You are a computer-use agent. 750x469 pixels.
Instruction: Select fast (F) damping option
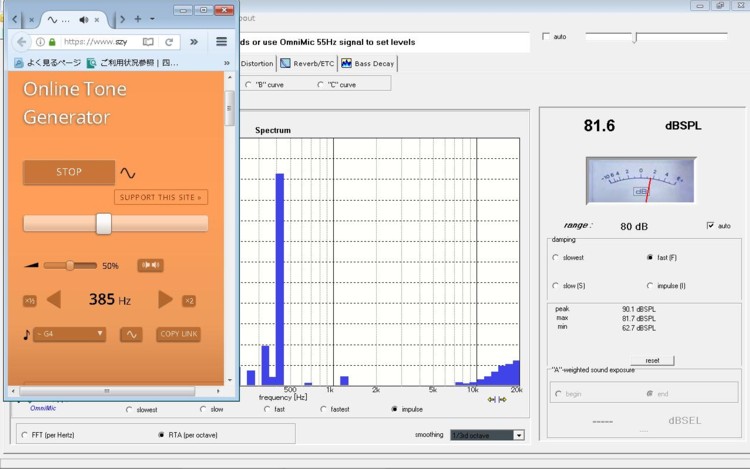pyautogui.click(x=650, y=257)
